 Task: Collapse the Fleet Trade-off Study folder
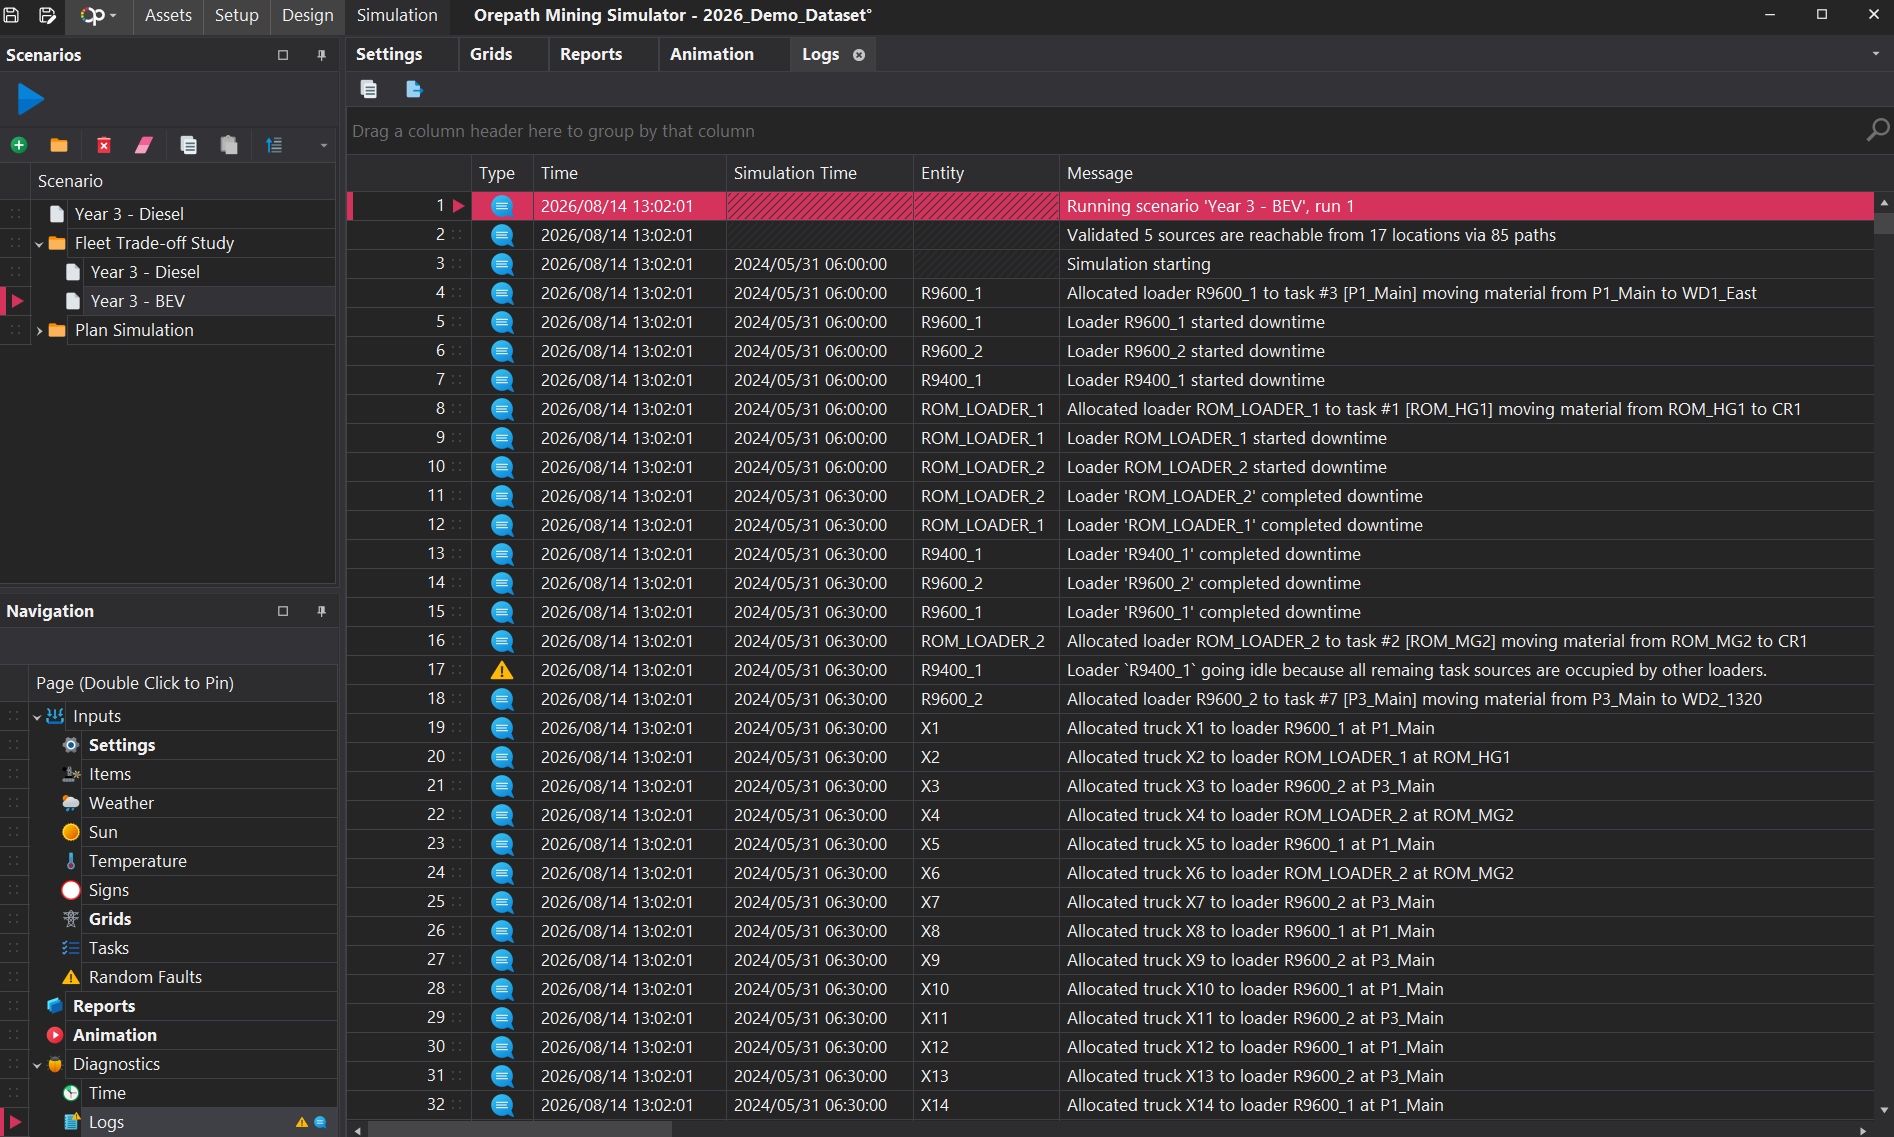[x=39, y=243]
